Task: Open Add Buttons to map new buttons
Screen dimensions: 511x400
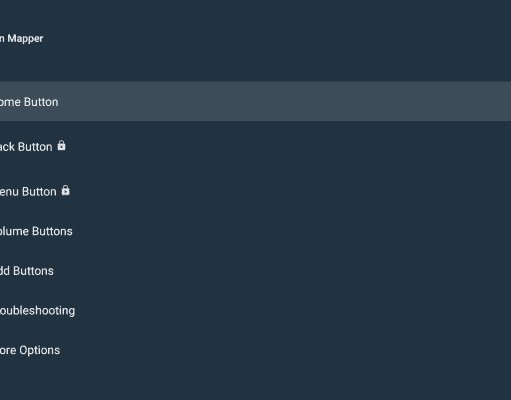Action: coord(255,271)
